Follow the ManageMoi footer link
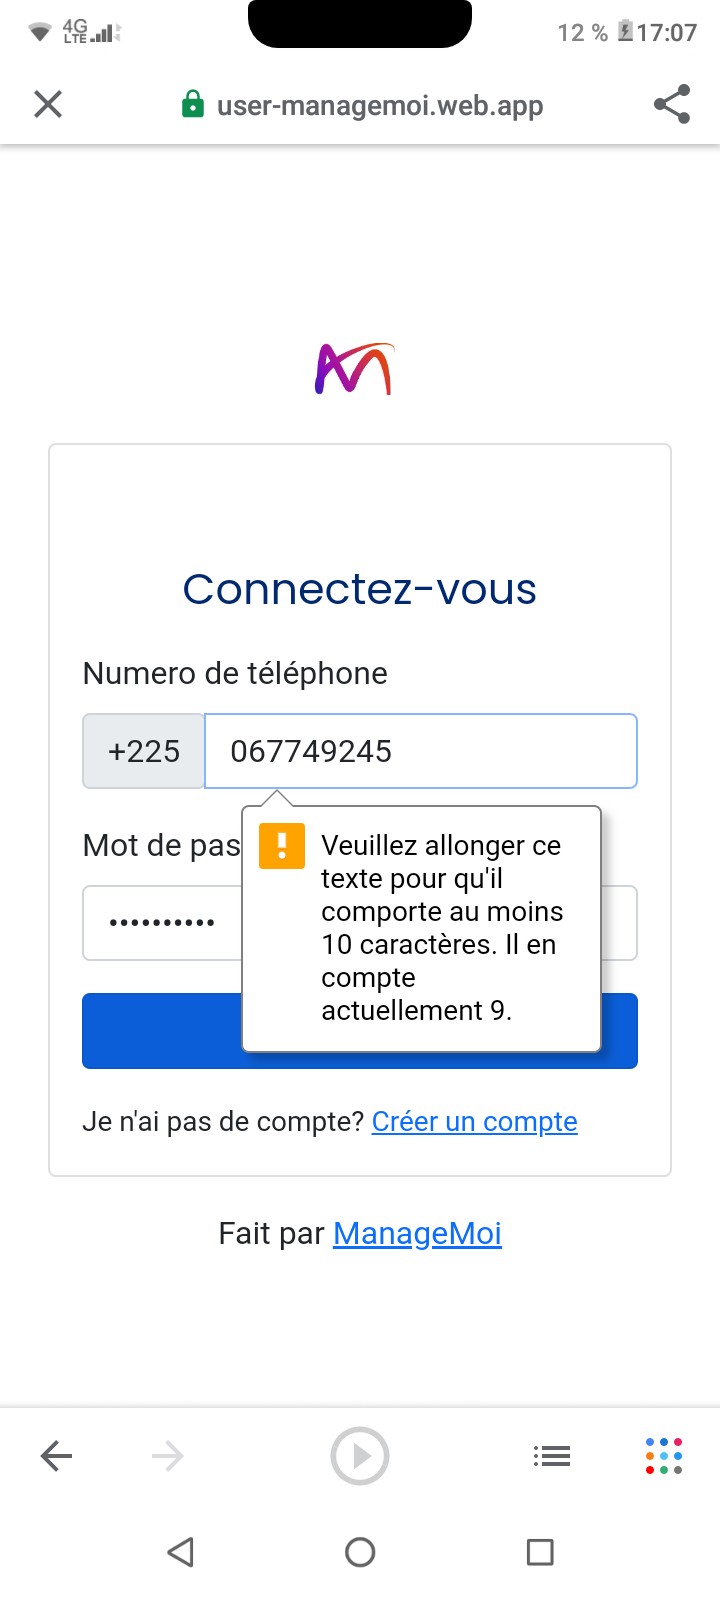 (x=417, y=1234)
